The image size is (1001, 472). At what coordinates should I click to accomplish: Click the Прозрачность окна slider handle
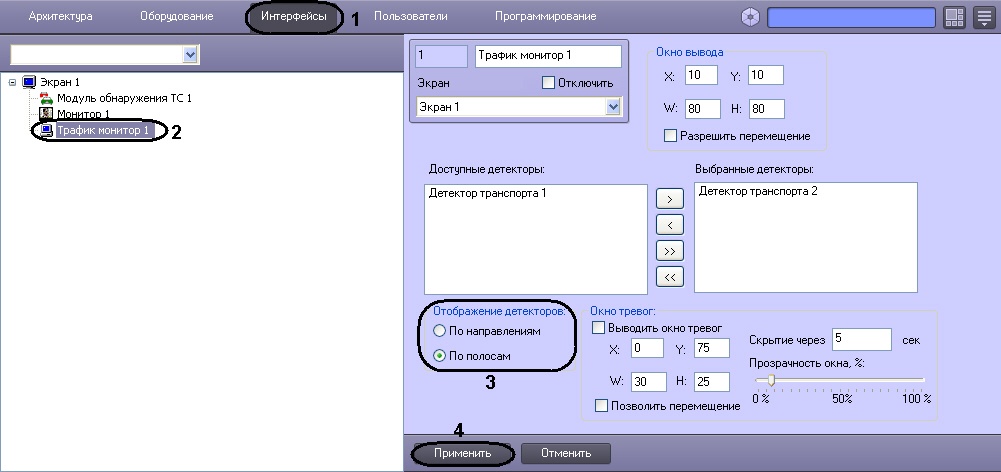coord(771,380)
